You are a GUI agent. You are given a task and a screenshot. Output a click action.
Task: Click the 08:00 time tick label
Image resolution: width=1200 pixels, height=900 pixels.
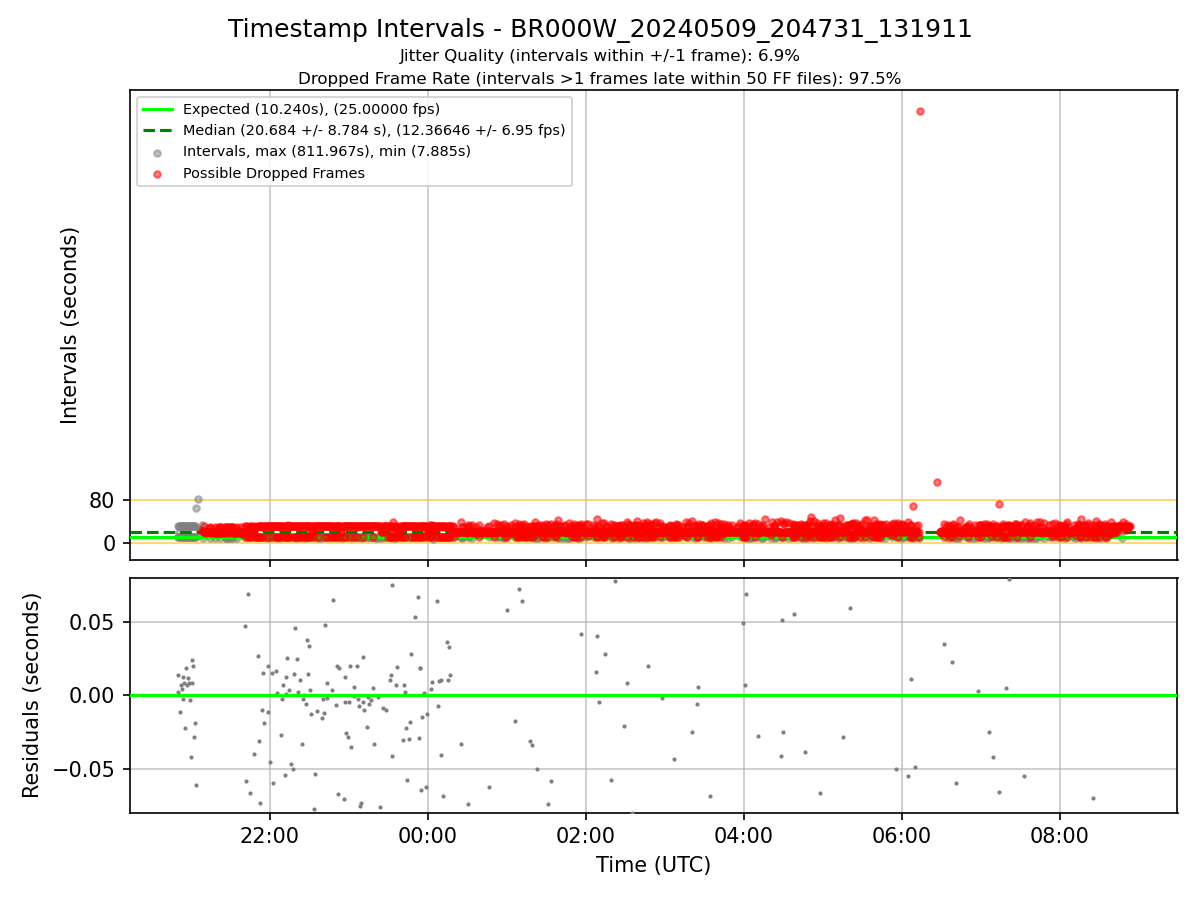pyautogui.click(x=1060, y=835)
